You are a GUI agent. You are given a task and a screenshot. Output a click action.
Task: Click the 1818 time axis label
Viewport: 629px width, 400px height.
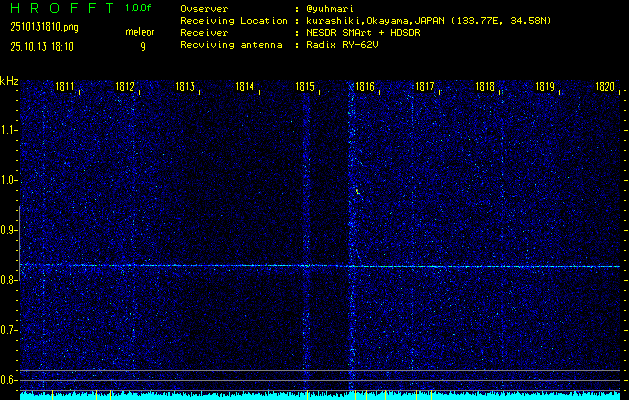coord(485,86)
